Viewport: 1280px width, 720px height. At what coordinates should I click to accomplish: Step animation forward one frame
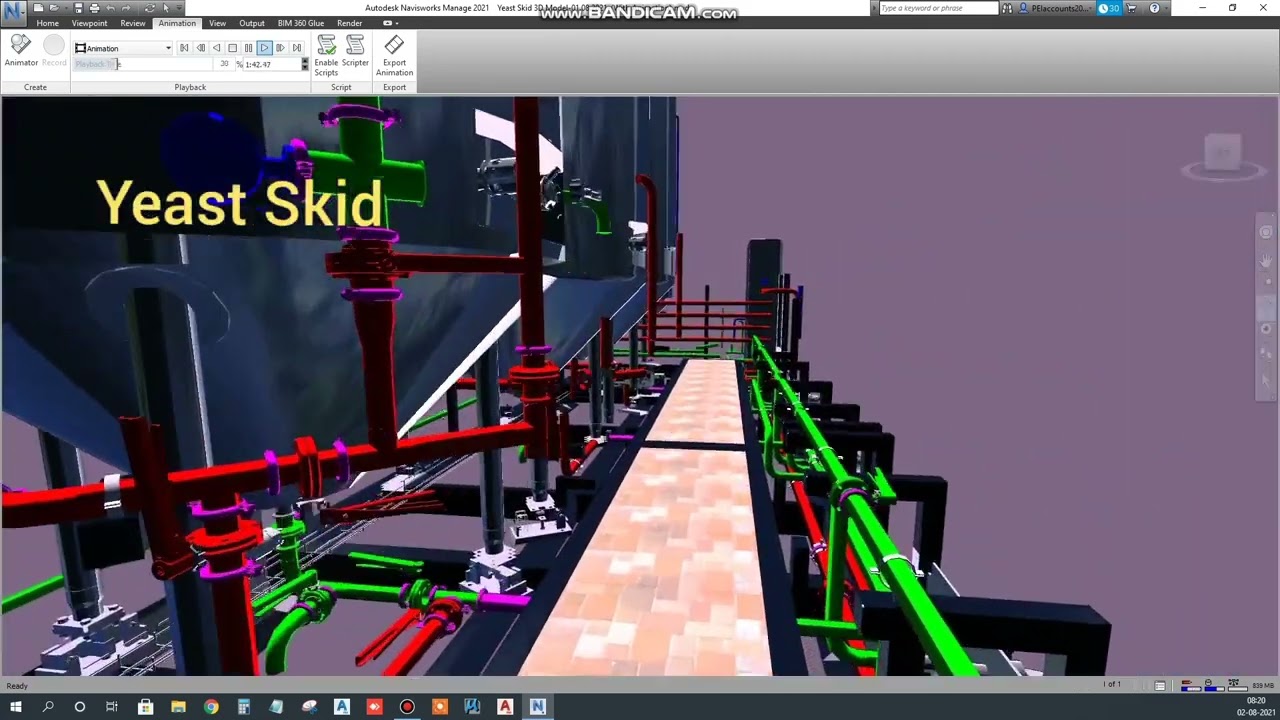pos(280,48)
